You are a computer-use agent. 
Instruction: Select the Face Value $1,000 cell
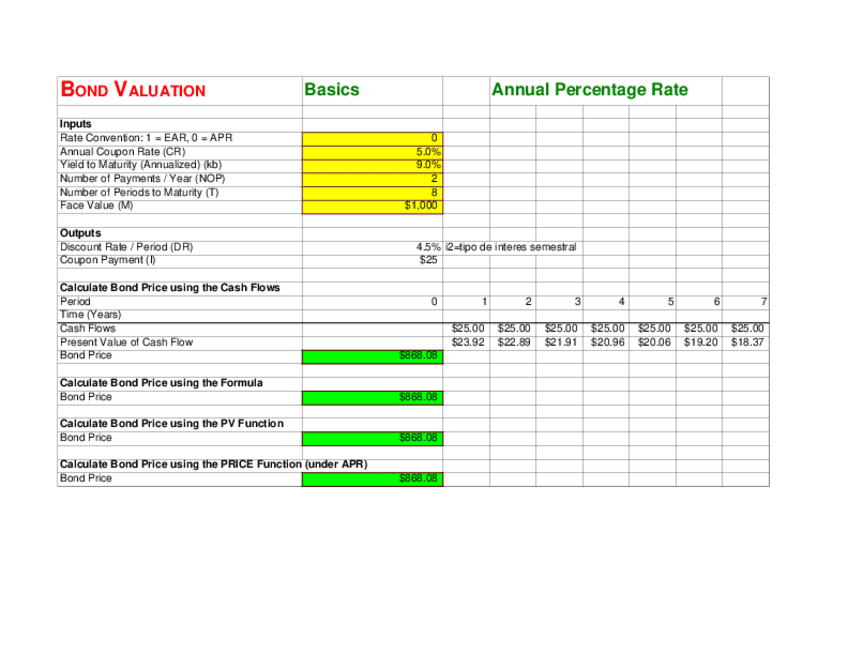click(372, 207)
